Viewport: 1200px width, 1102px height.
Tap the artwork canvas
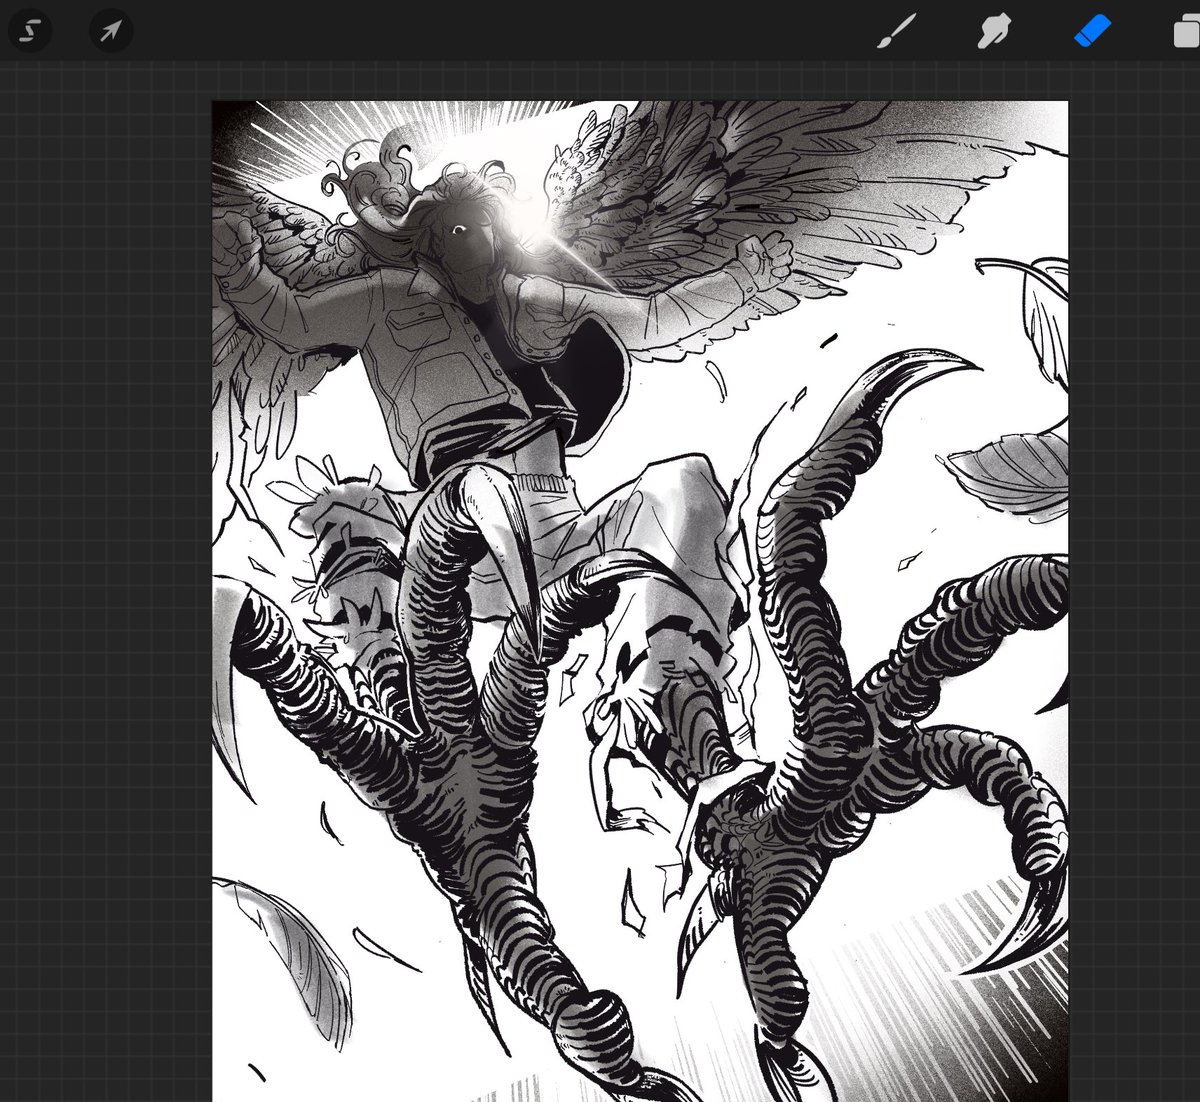tap(640, 601)
